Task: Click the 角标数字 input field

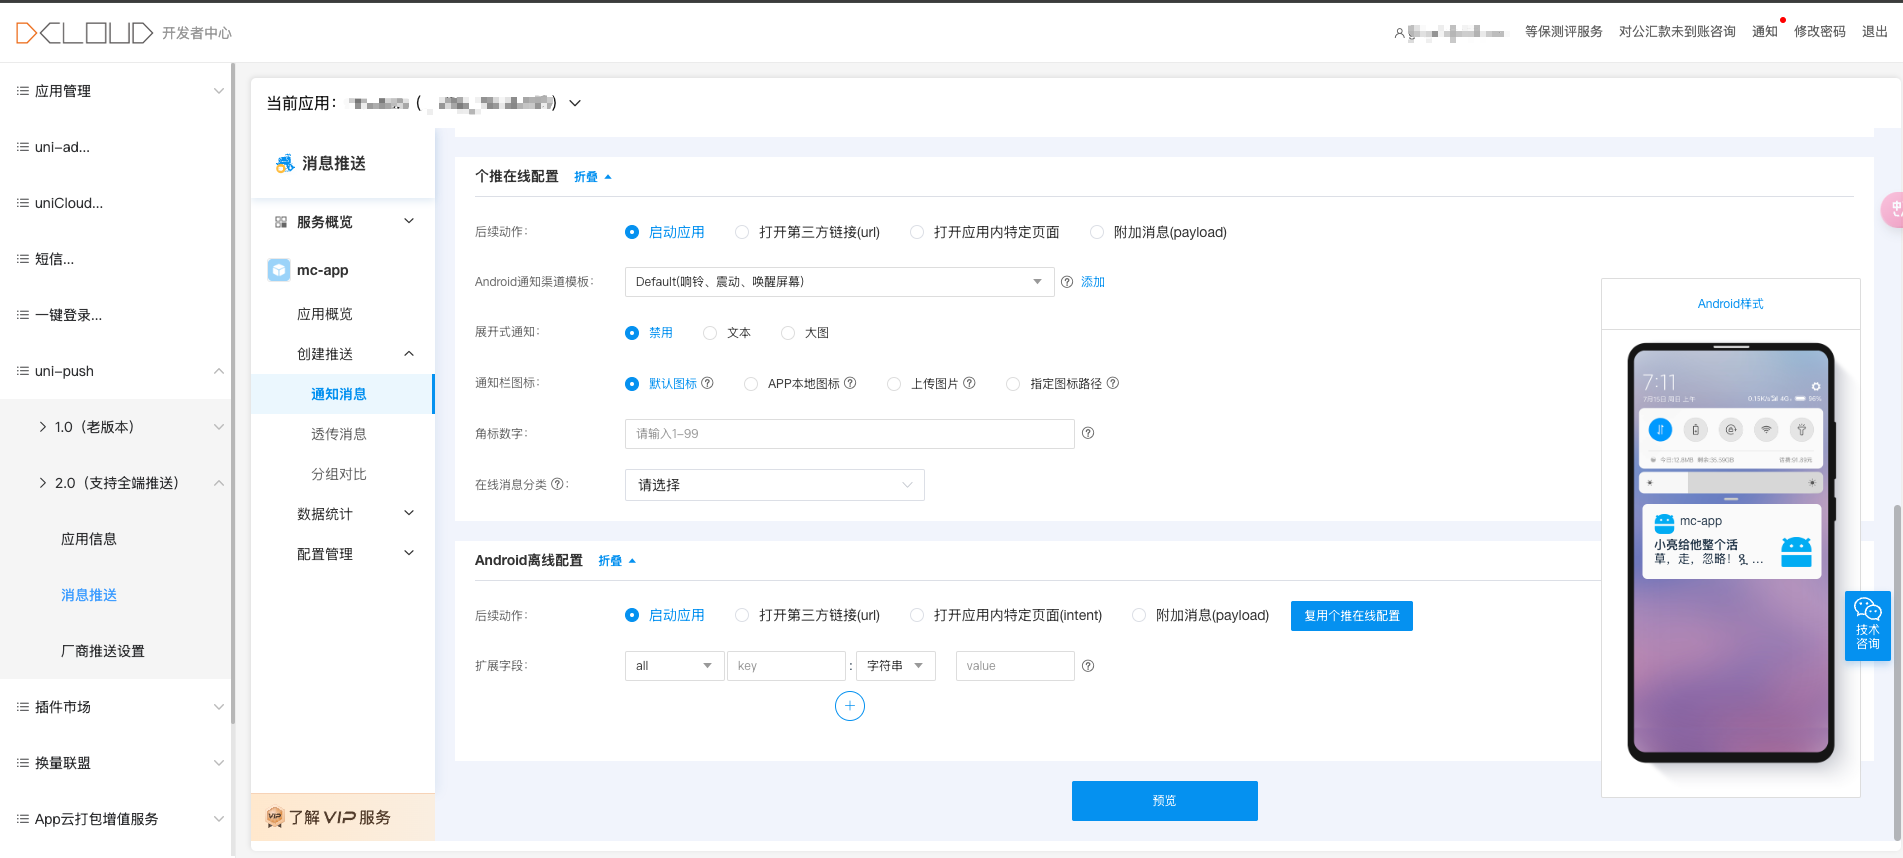Action: [849, 434]
